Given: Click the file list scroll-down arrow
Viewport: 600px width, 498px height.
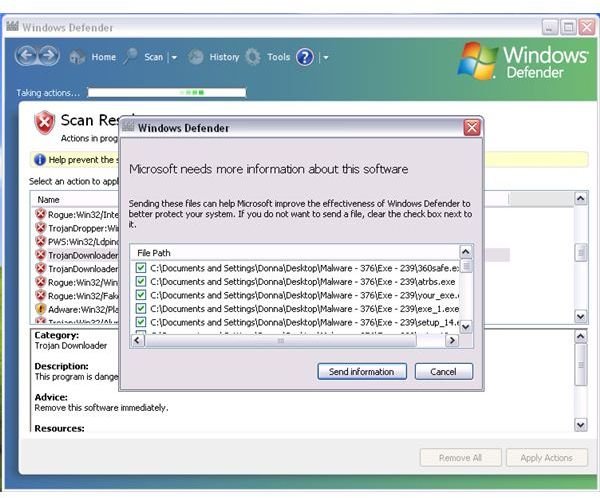Looking at the screenshot, I should coord(466,327).
